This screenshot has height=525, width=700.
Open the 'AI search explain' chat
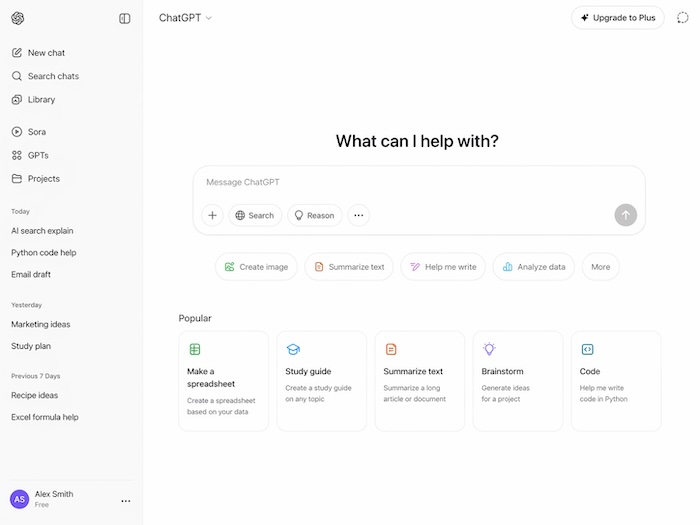pos(42,231)
